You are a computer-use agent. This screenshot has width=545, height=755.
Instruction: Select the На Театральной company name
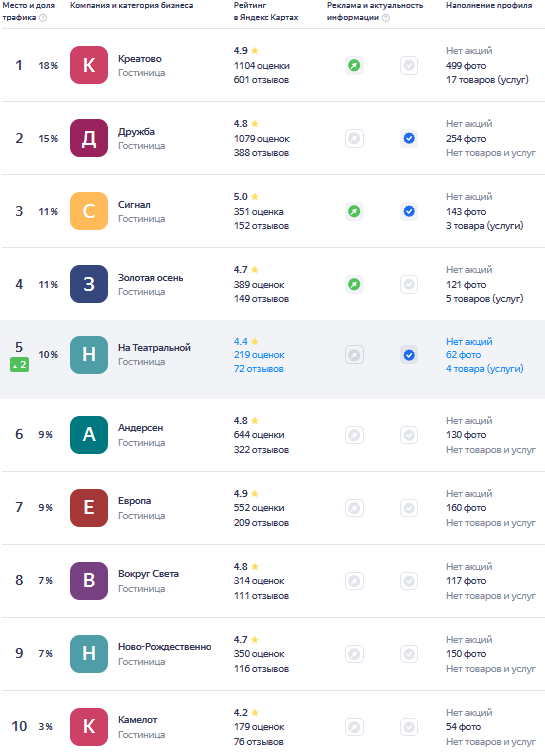pos(154,348)
